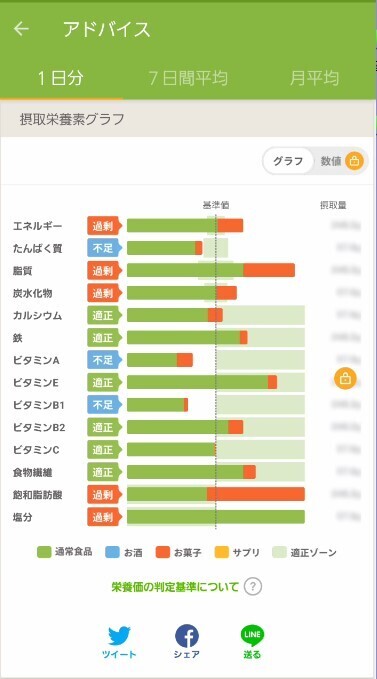Click the ツイート label
This screenshot has height=679, width=377.
[119, 655]
